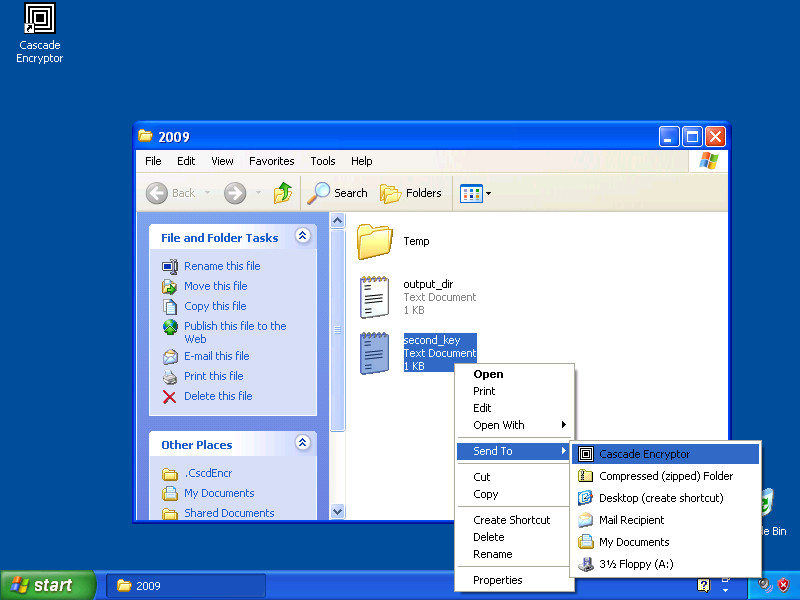Send file to My Documents
This screenshot has height=600, width=800.
pos(665,542)
